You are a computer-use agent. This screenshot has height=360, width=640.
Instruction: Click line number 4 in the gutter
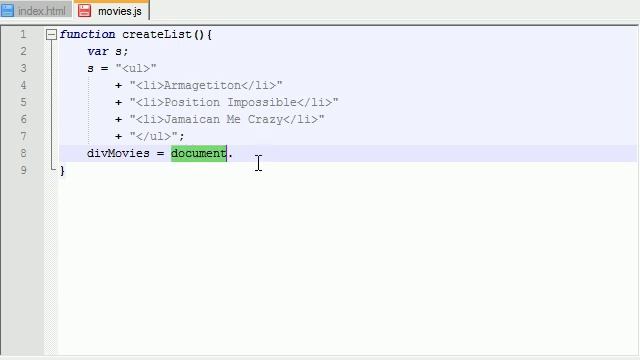[x=23, y=85]
